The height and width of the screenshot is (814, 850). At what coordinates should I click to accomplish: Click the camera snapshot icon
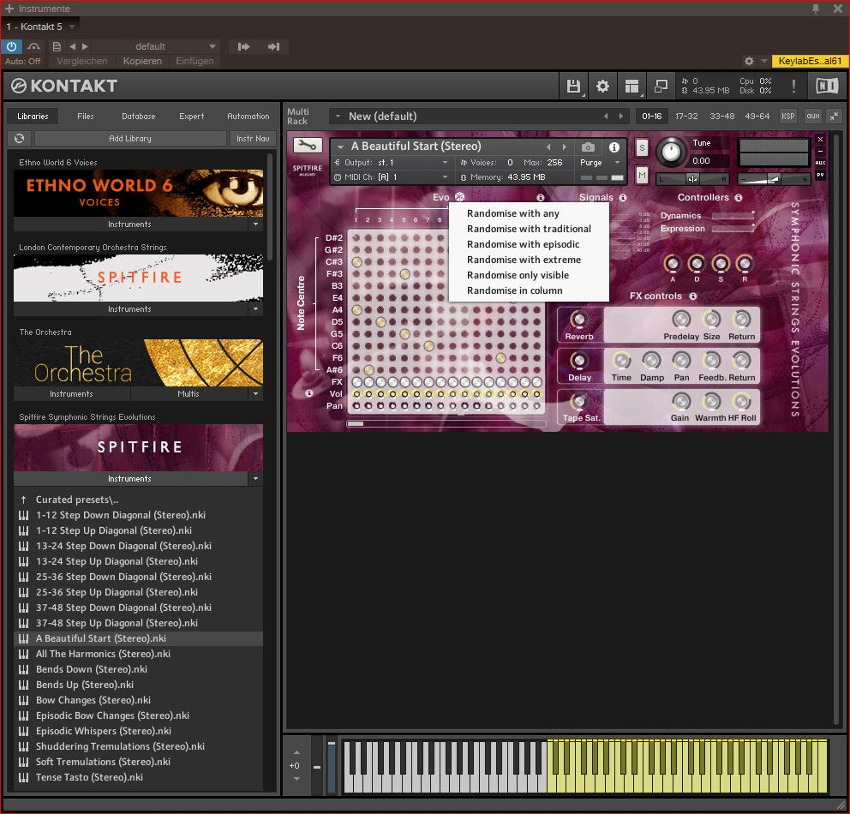[588, 147]
